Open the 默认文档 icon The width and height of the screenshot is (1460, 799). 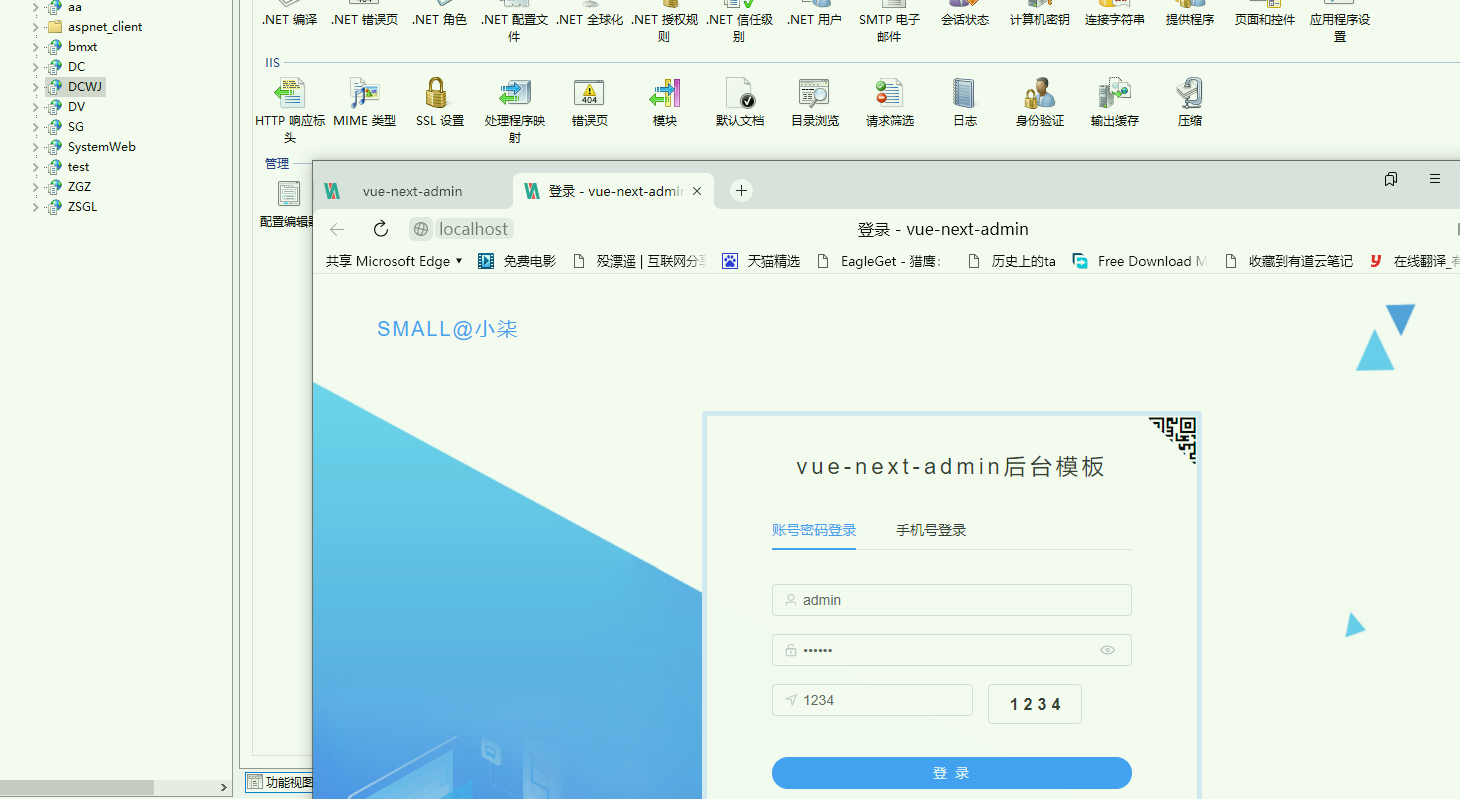pos(740,94)
